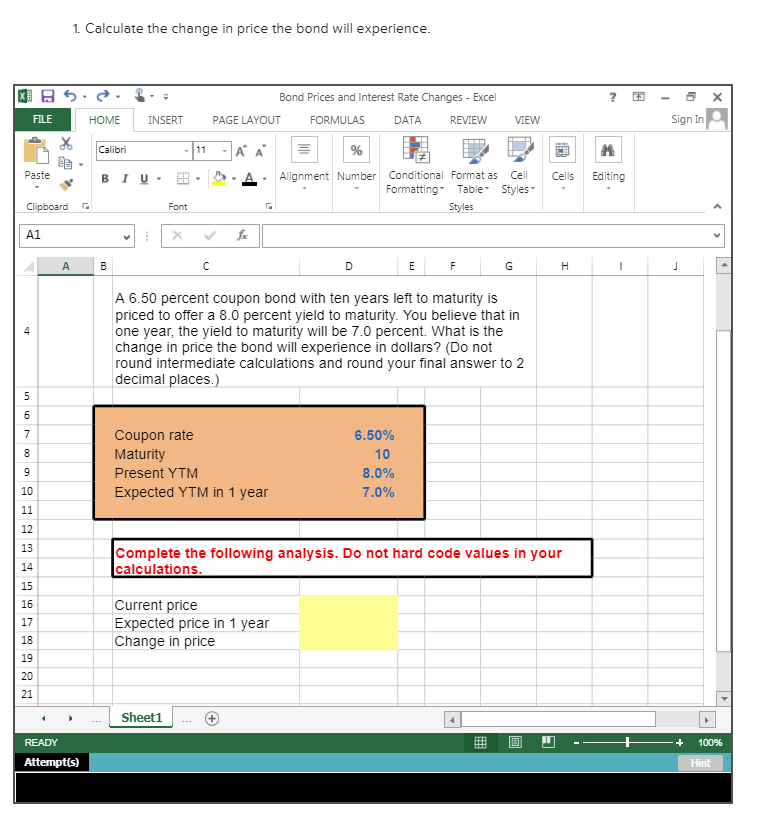Click the Borders icon
774x836 pixels.
[183, 179]
